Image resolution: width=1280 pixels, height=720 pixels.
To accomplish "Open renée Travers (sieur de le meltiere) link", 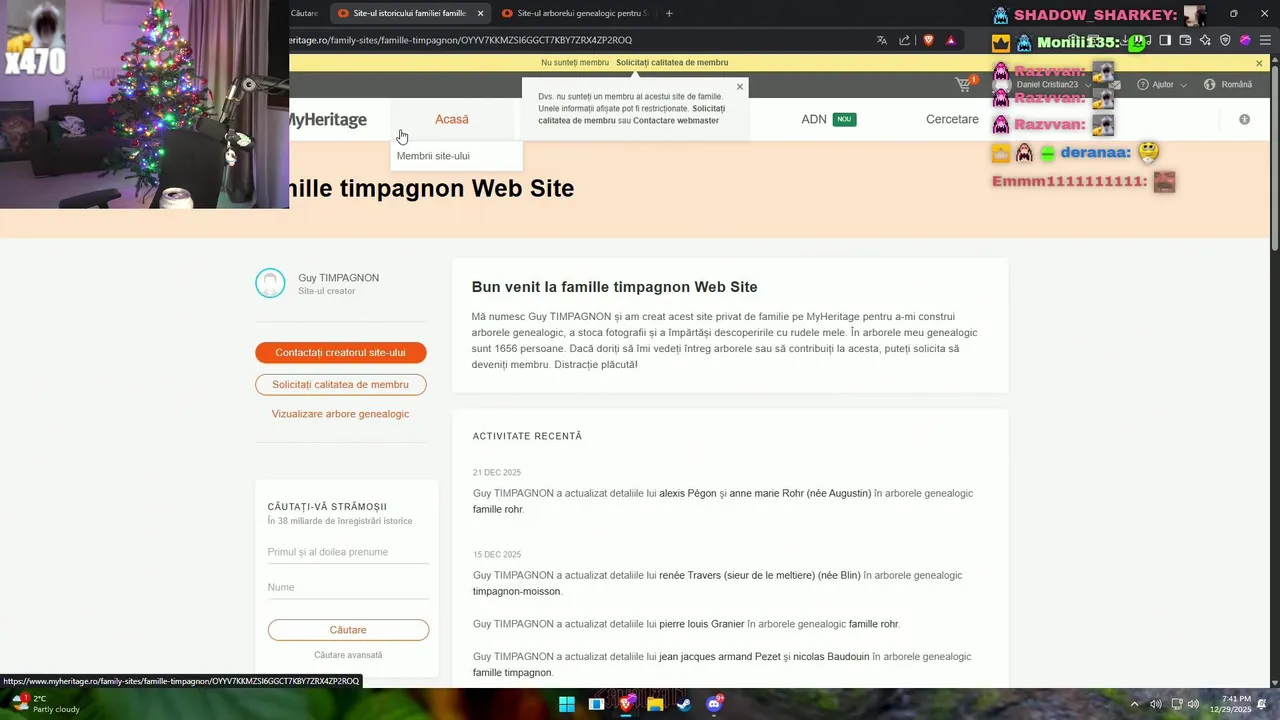I will 760,575.
